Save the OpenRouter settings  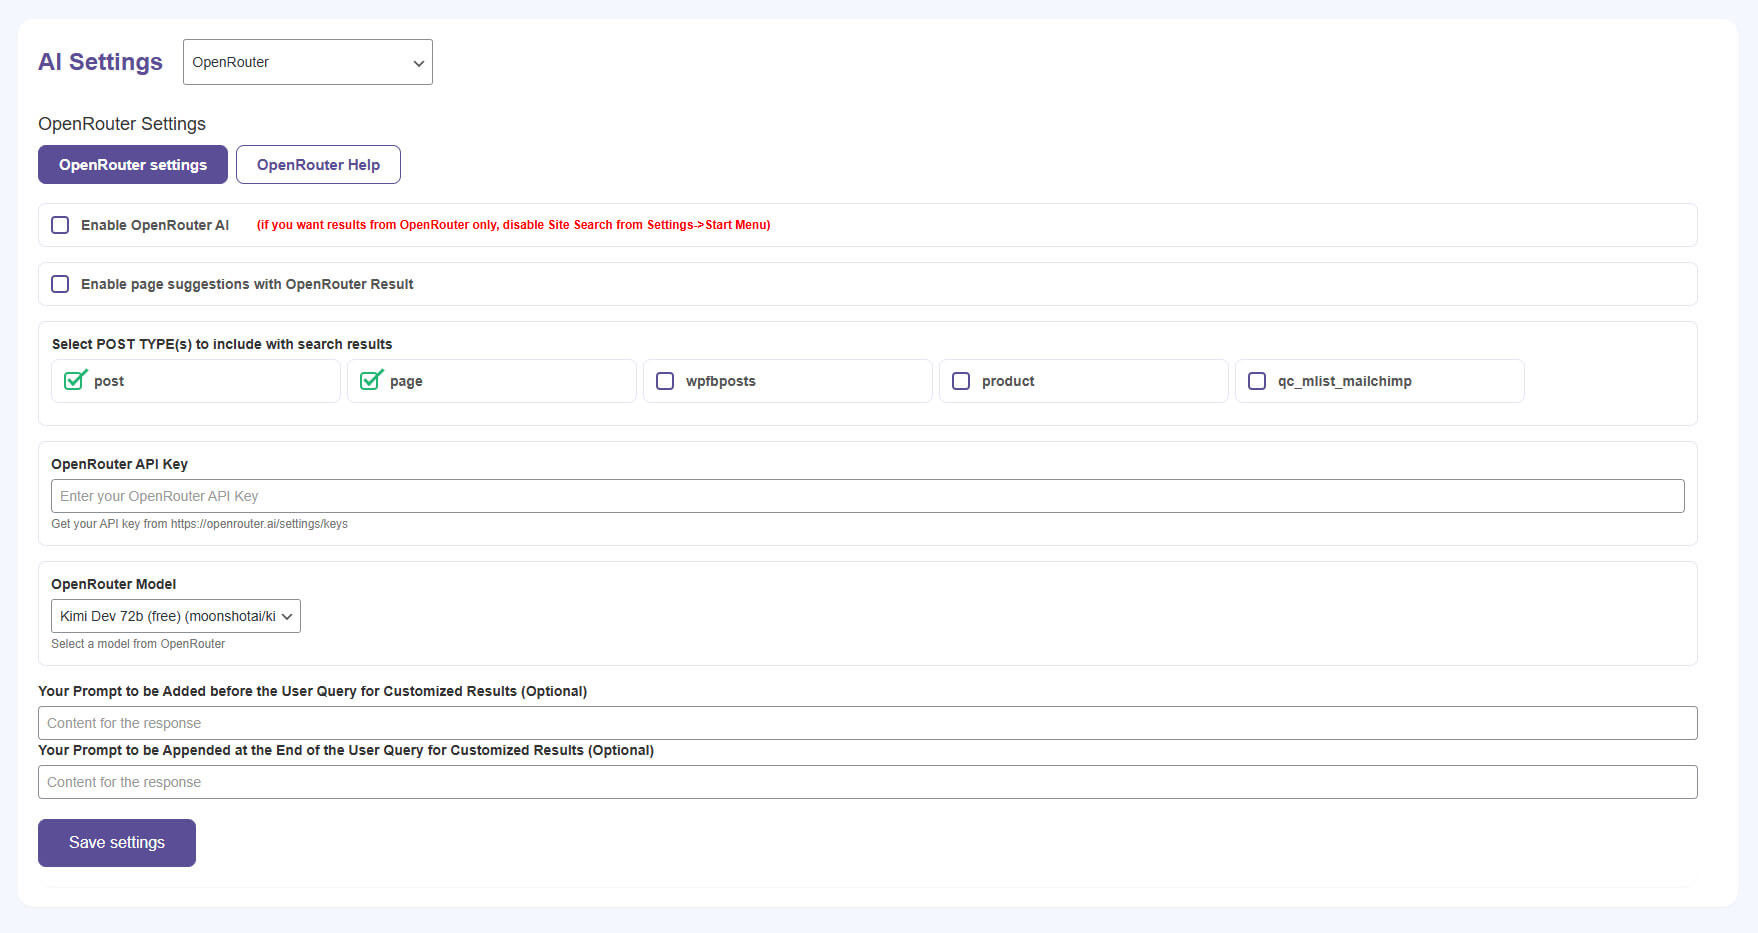117,843
